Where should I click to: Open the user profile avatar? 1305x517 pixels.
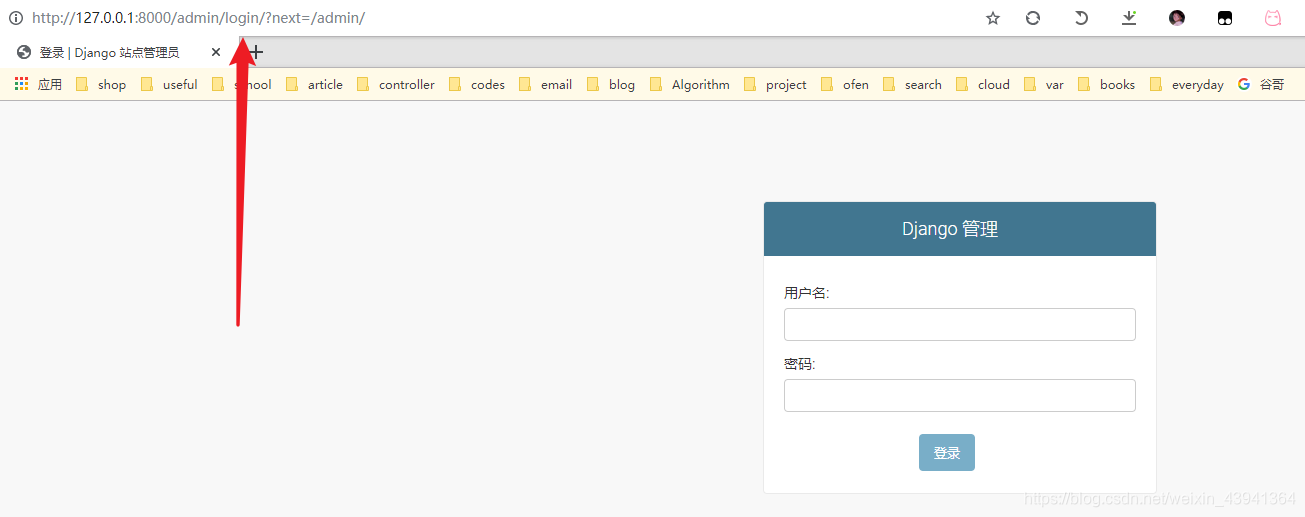[x=1177, y=18]
